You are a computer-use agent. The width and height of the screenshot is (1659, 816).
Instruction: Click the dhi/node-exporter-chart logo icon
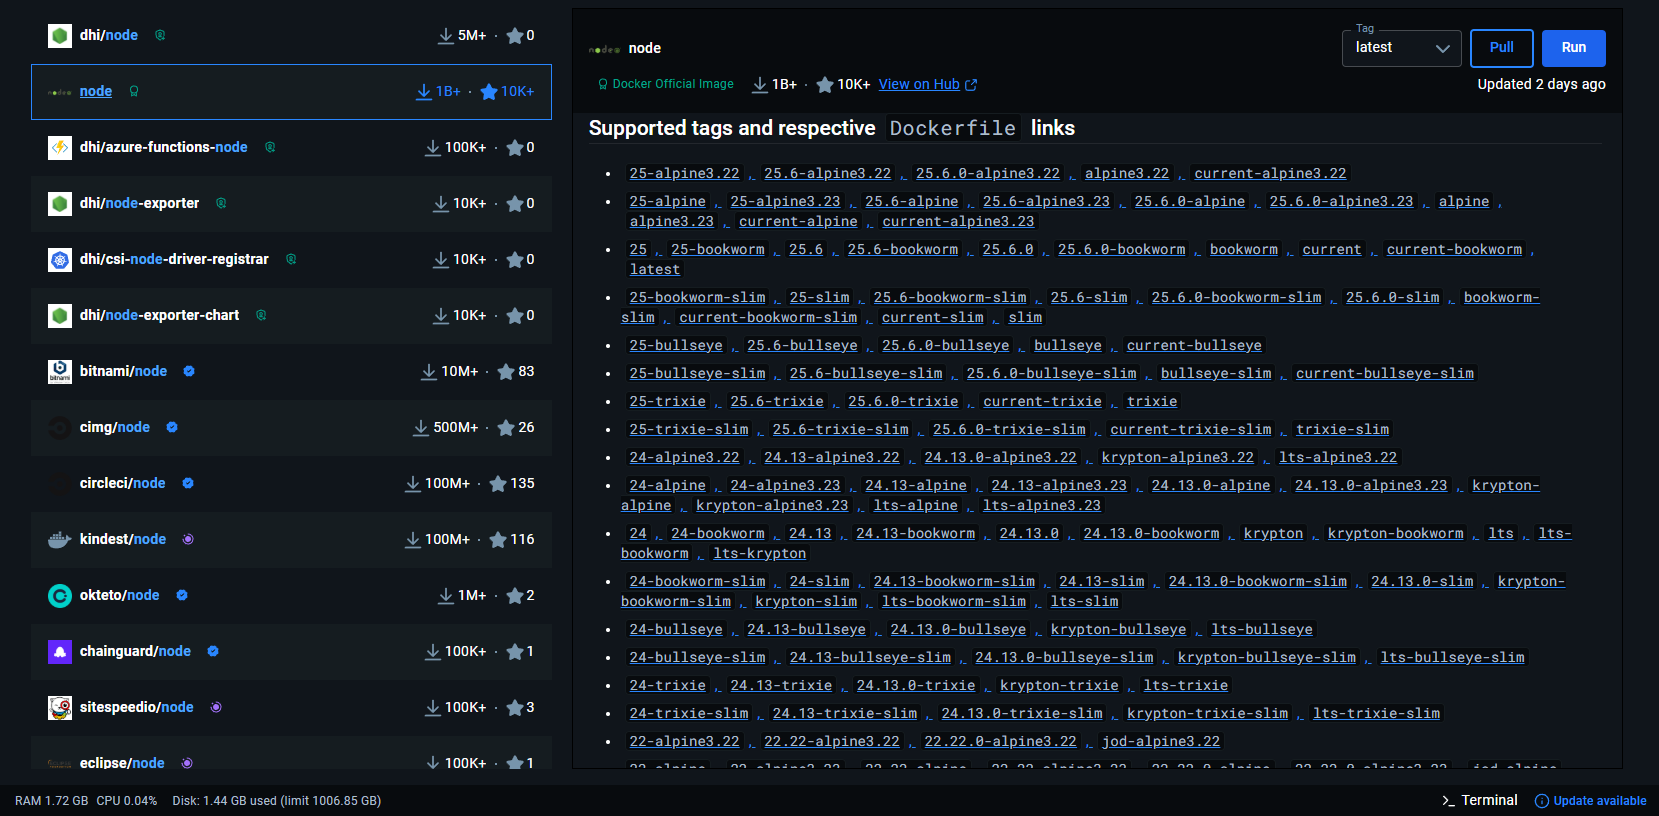[x=60, y=316]
